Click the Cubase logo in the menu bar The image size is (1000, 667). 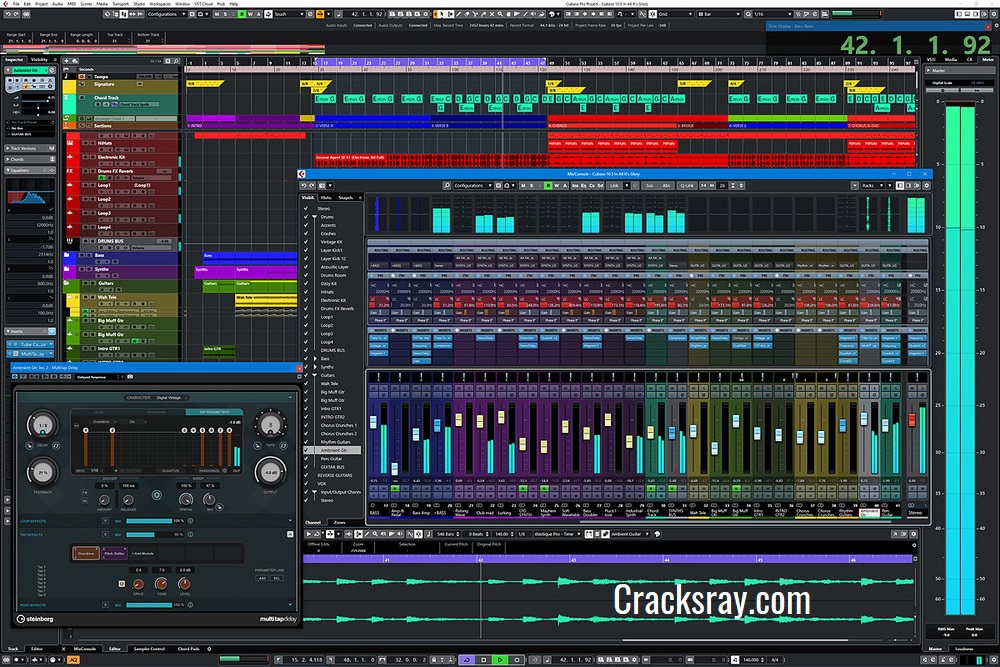click(5, 4)
